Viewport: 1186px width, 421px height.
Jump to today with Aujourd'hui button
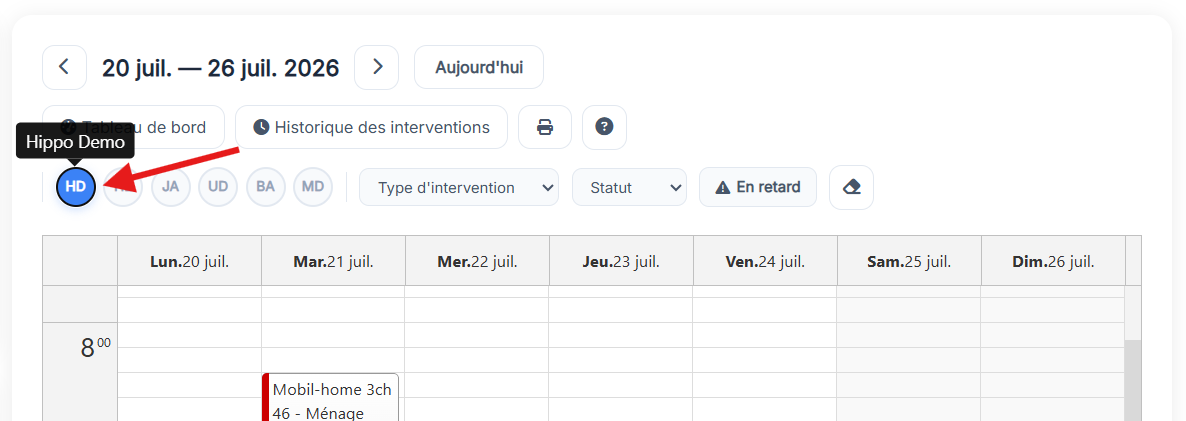coord(479,67)
